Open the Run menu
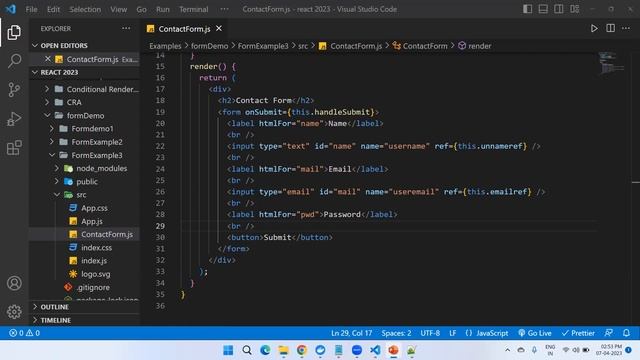 point(162,9)
